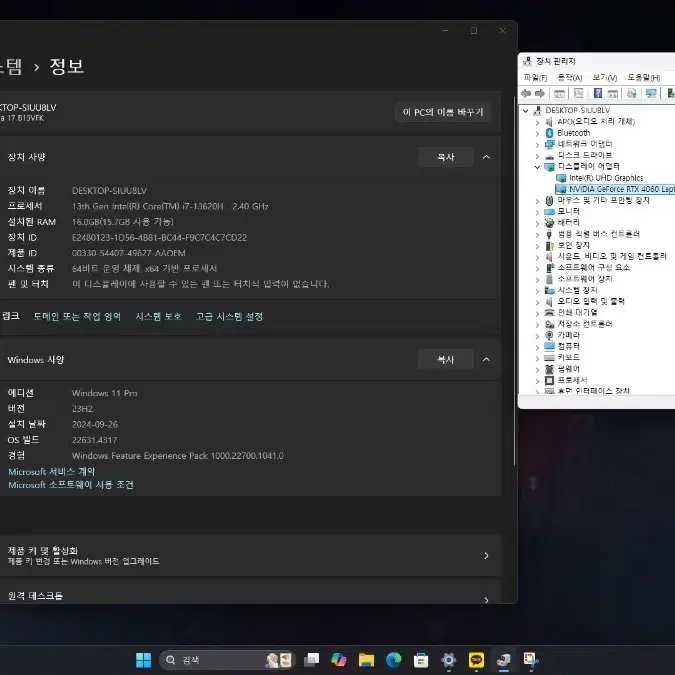Launch Microsoft Edge from the taskbar

coord(393,660)
